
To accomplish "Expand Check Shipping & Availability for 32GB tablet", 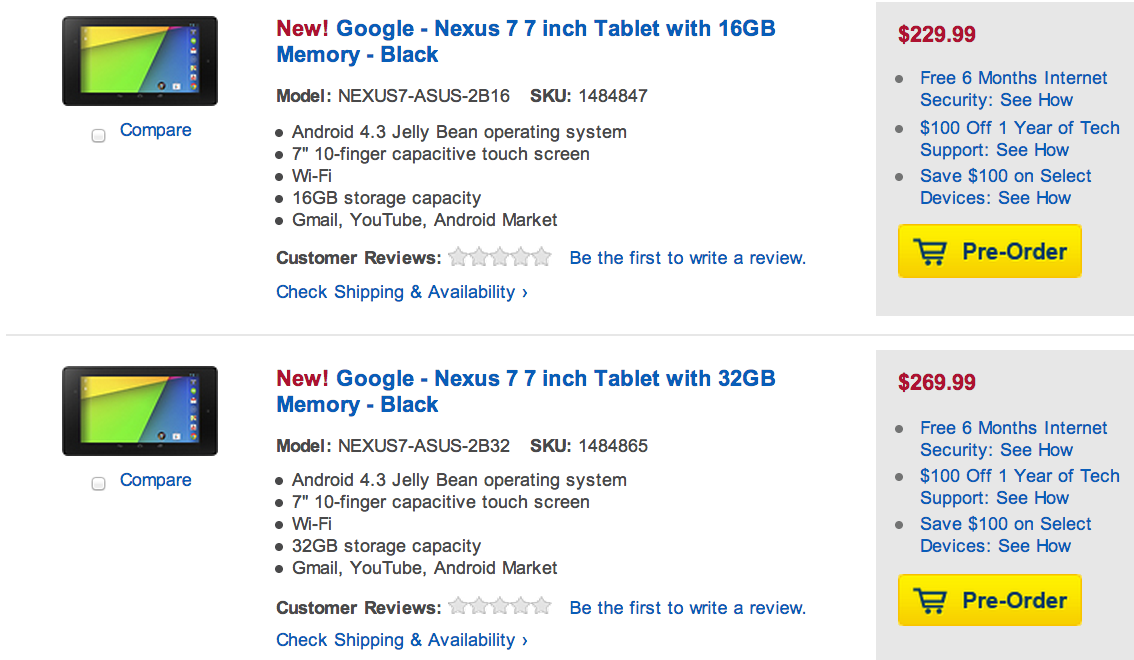I will [401, 640].
